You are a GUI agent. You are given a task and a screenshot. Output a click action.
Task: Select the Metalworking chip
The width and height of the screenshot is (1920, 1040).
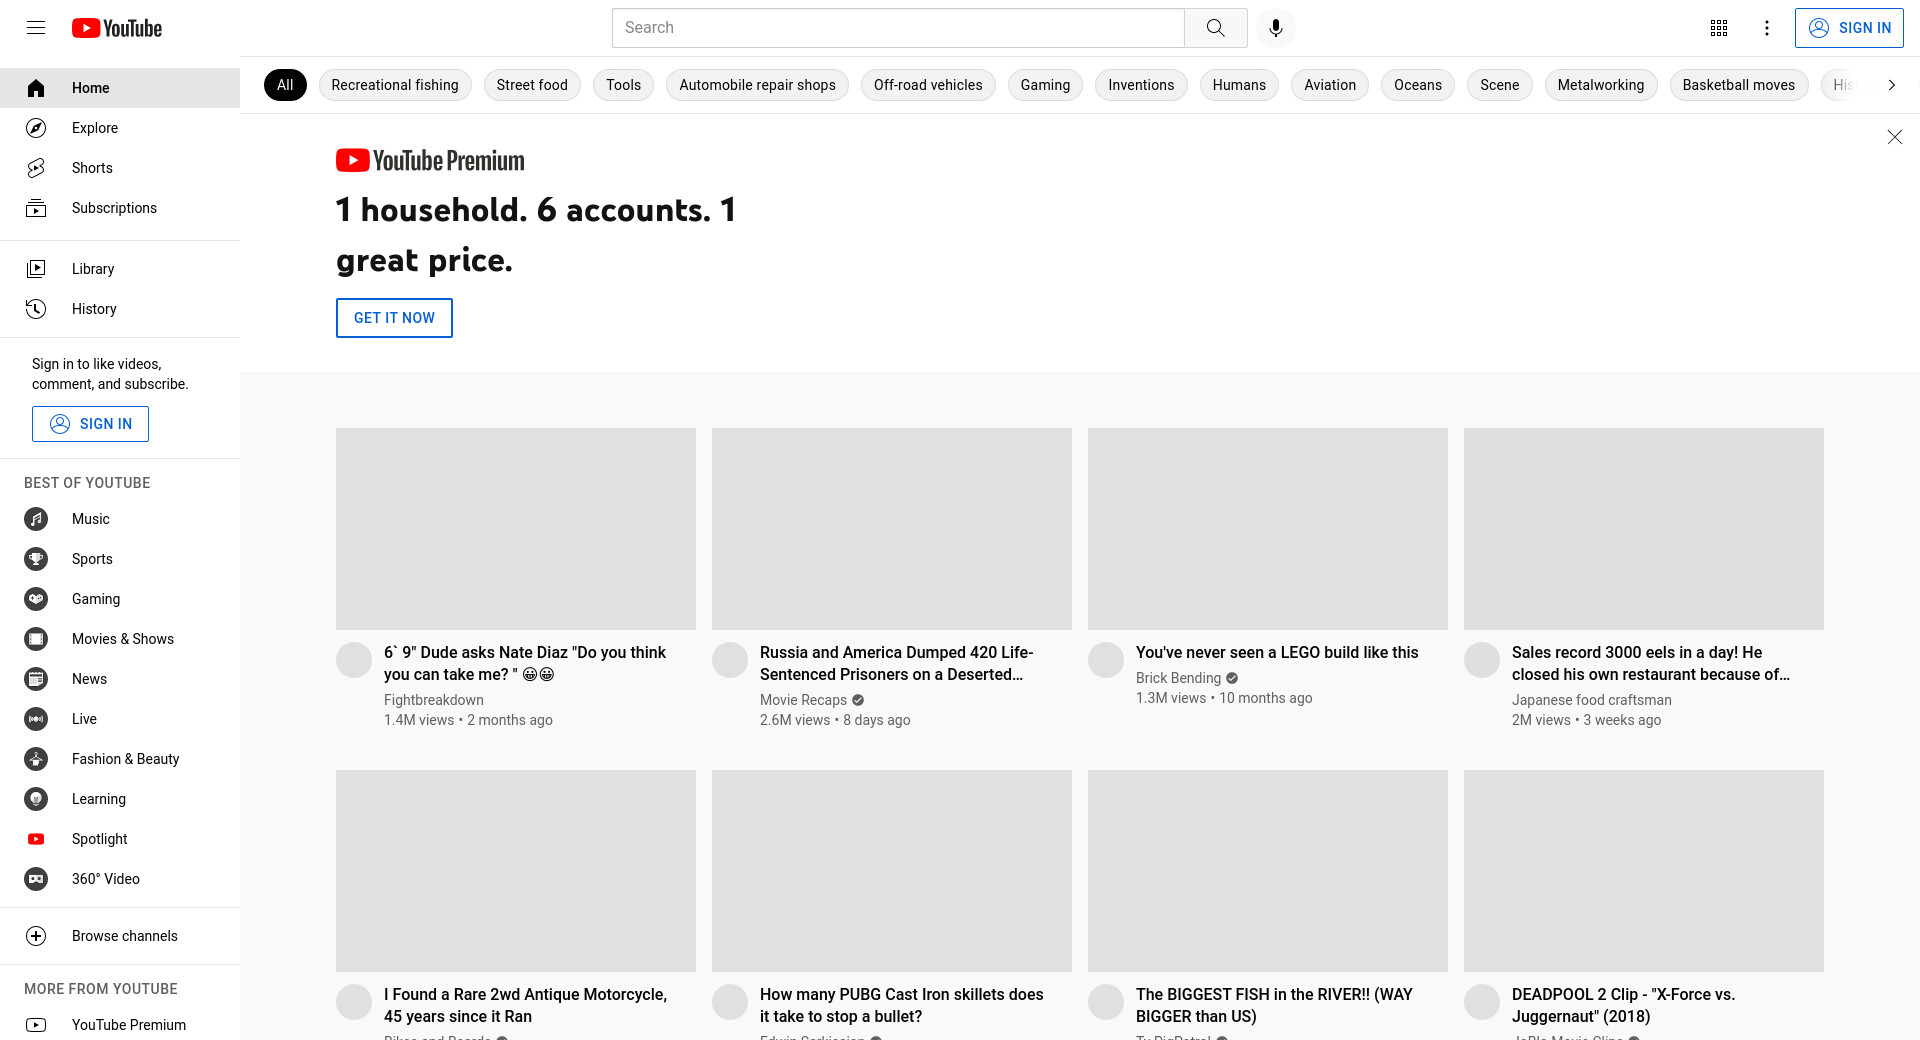click(x=1601, y=85)
